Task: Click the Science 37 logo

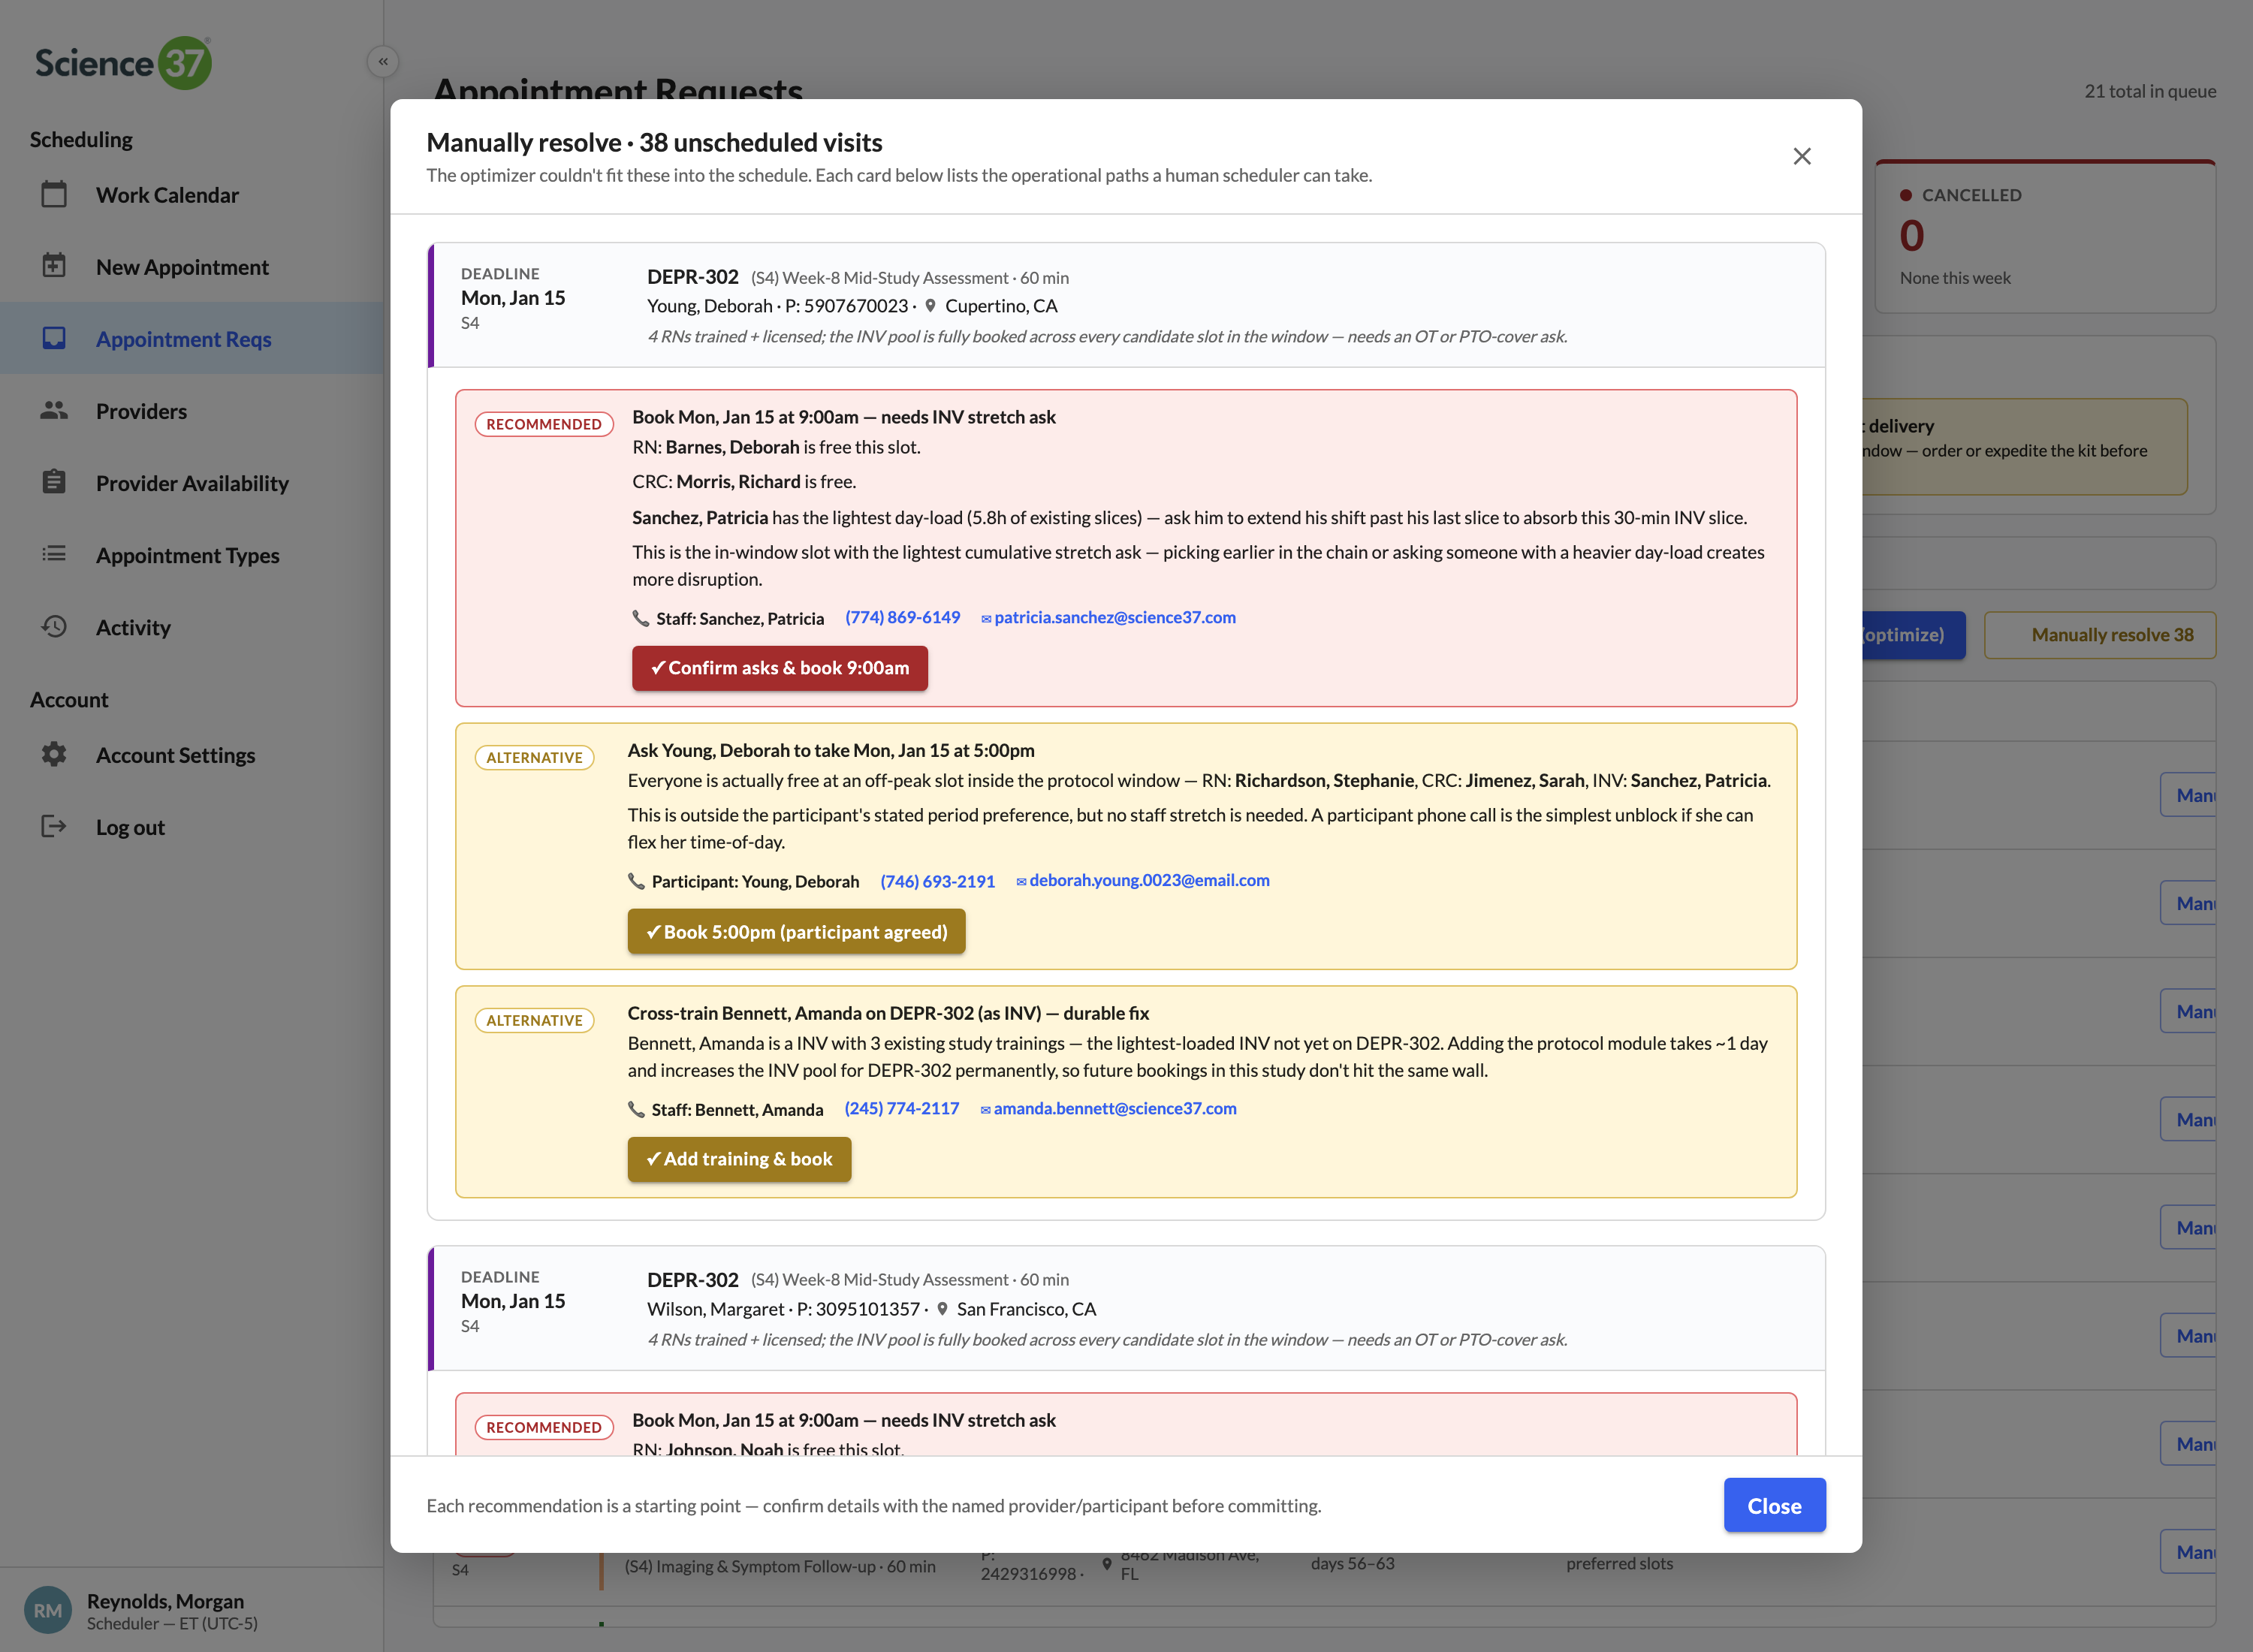Action: [123, 62]
